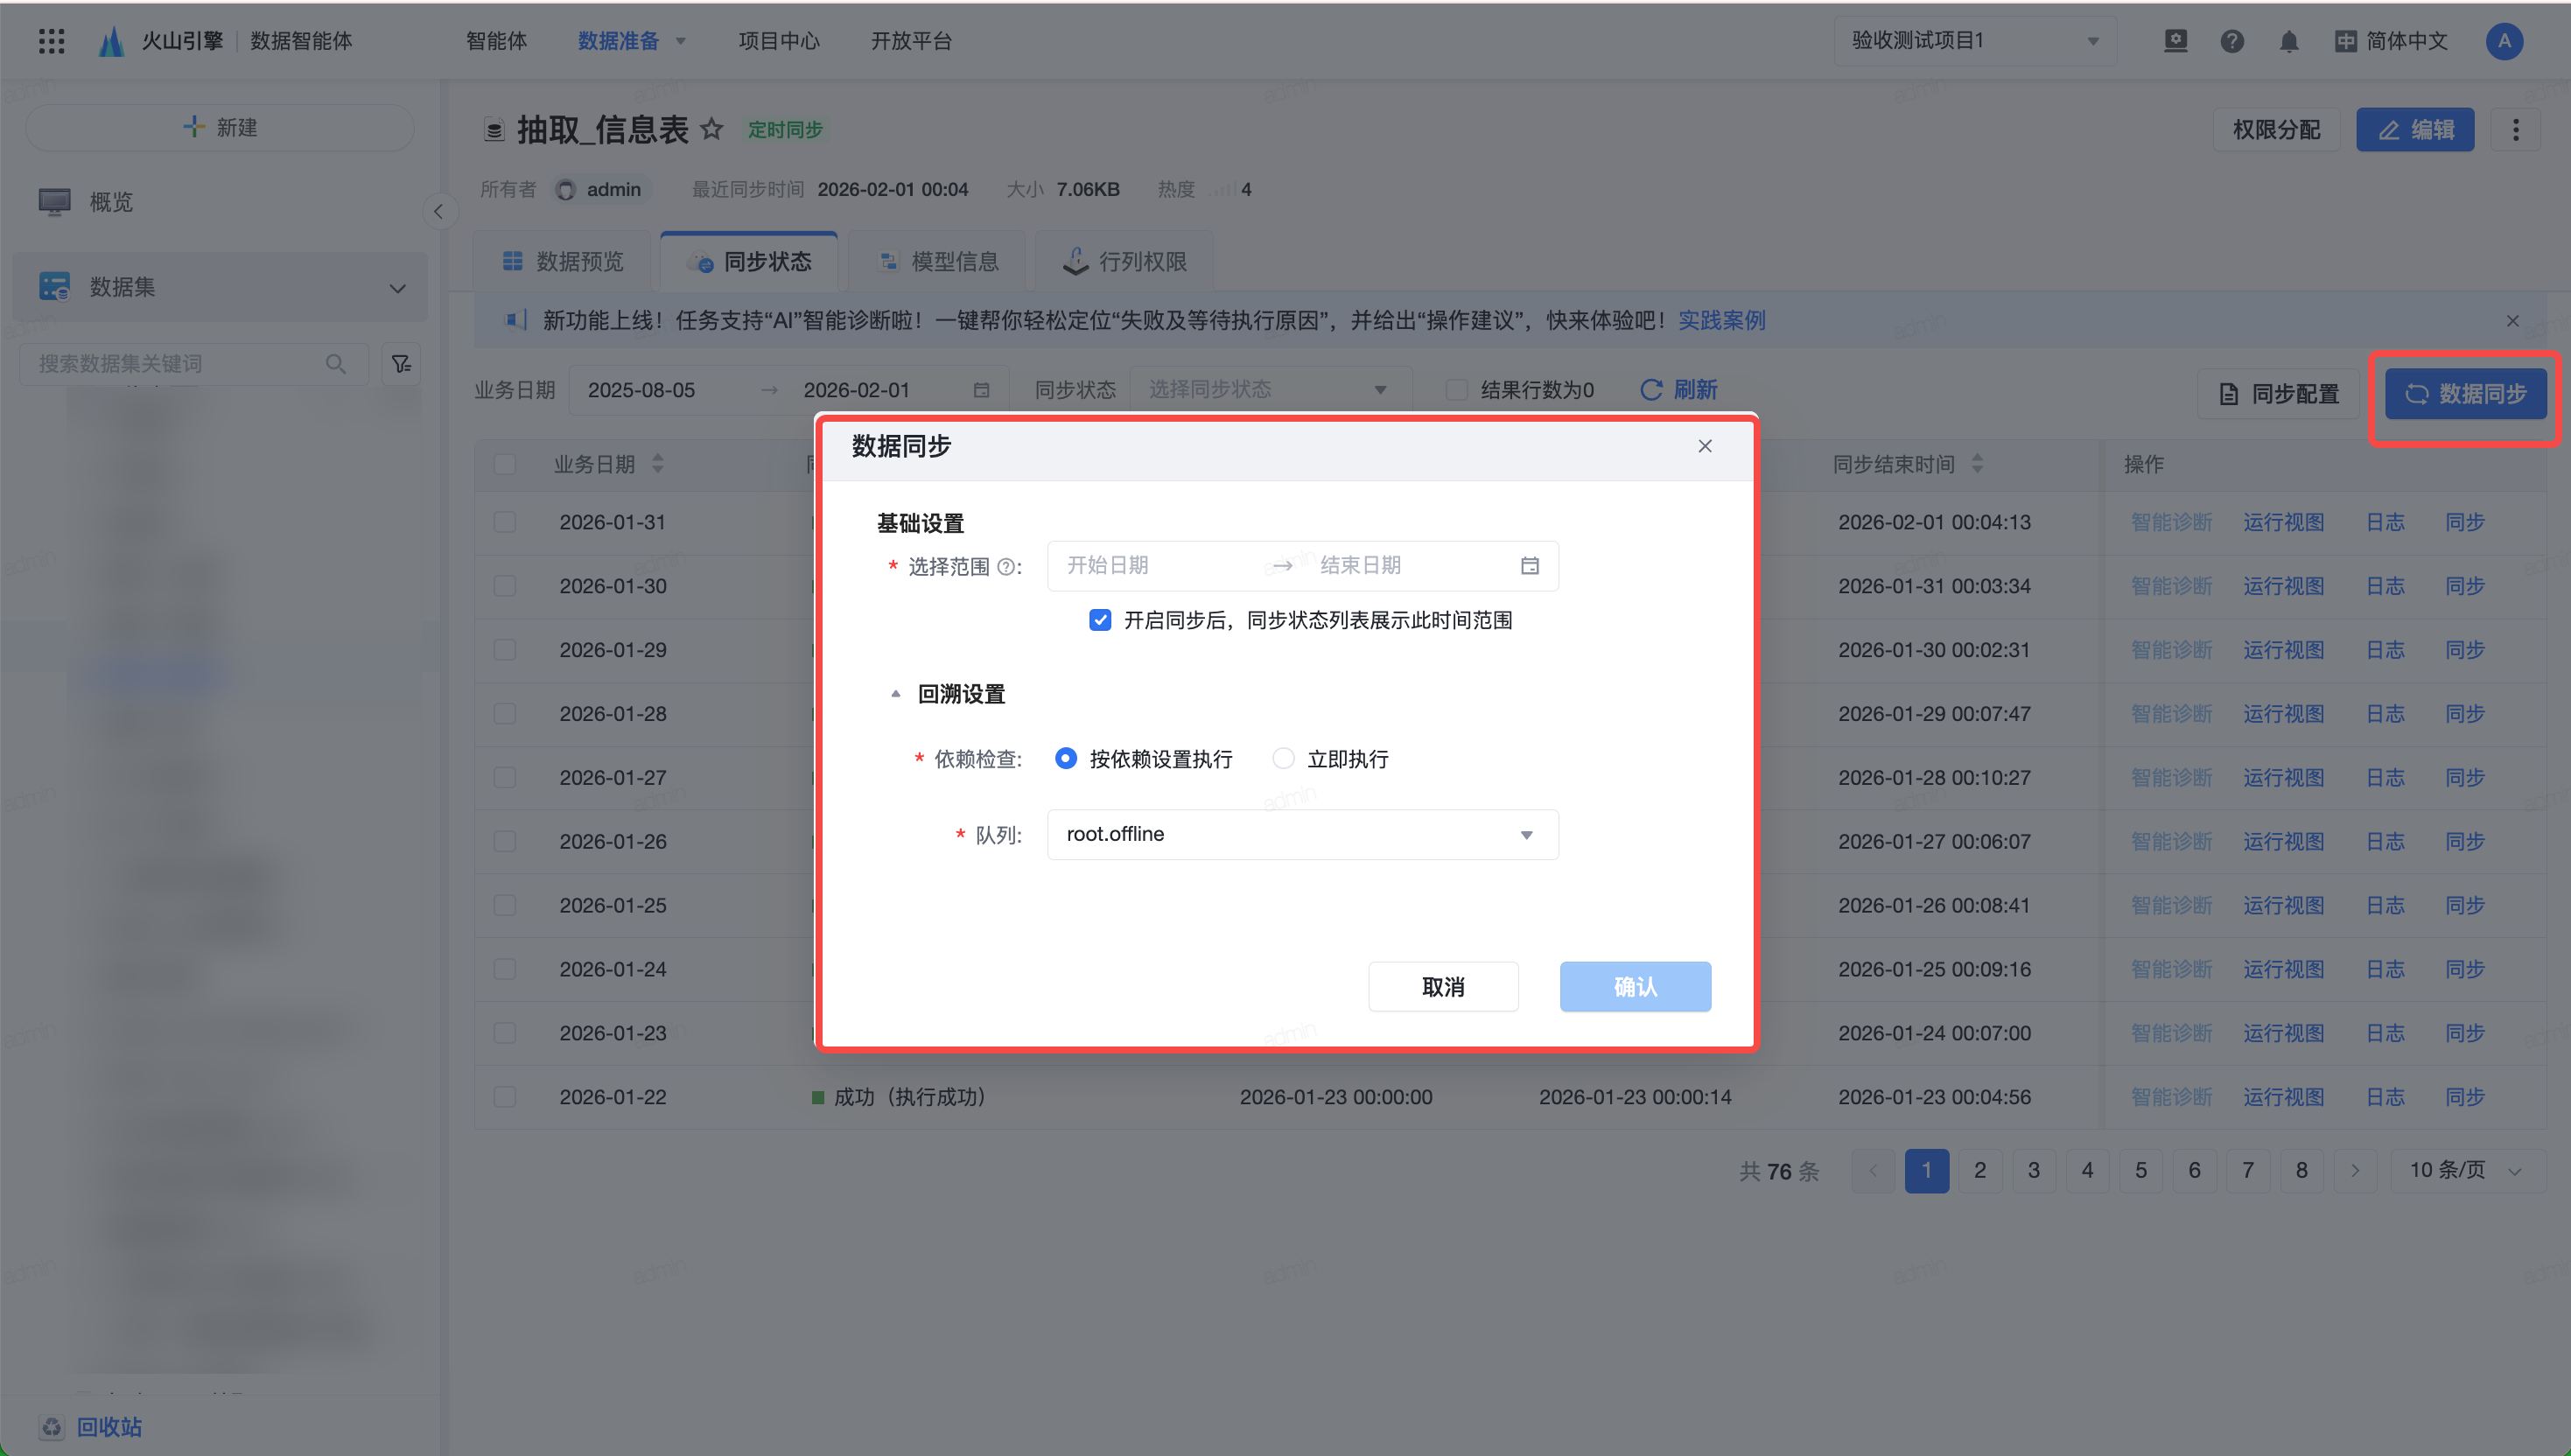
Task: Click the 取消 button in dialog
Action: click(1442, 987)
